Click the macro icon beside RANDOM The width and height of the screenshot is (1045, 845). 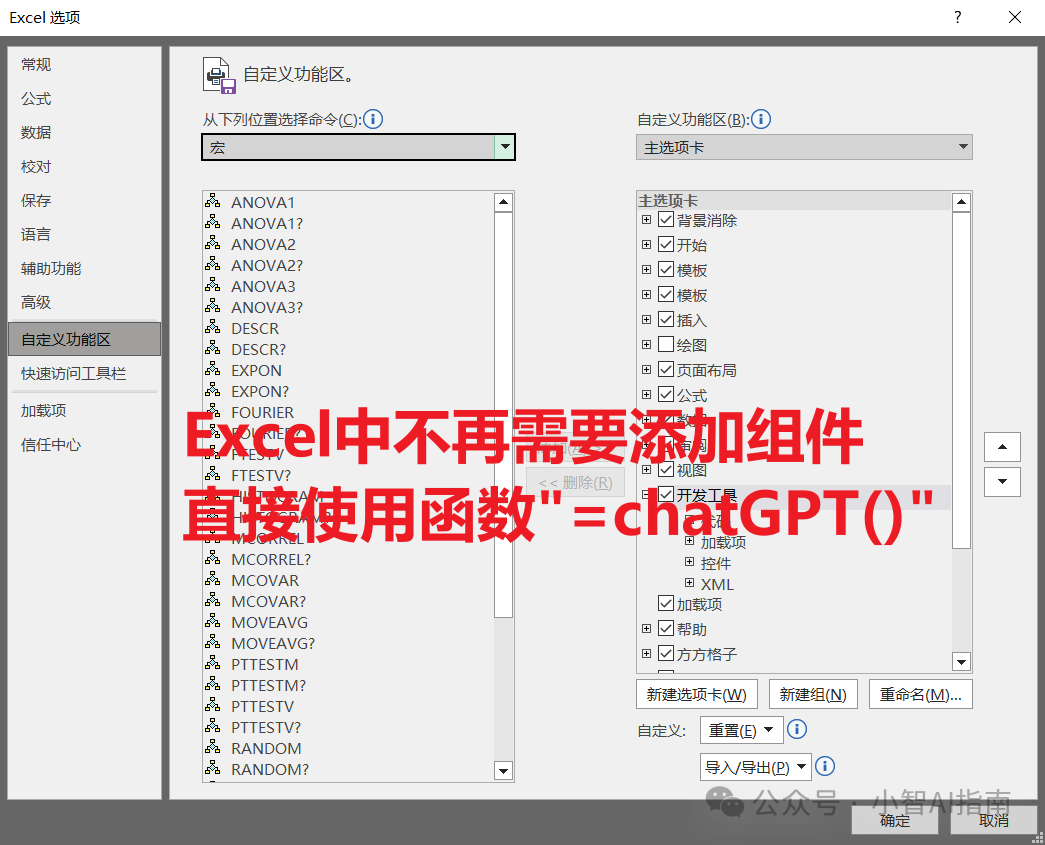coord(213,747)
